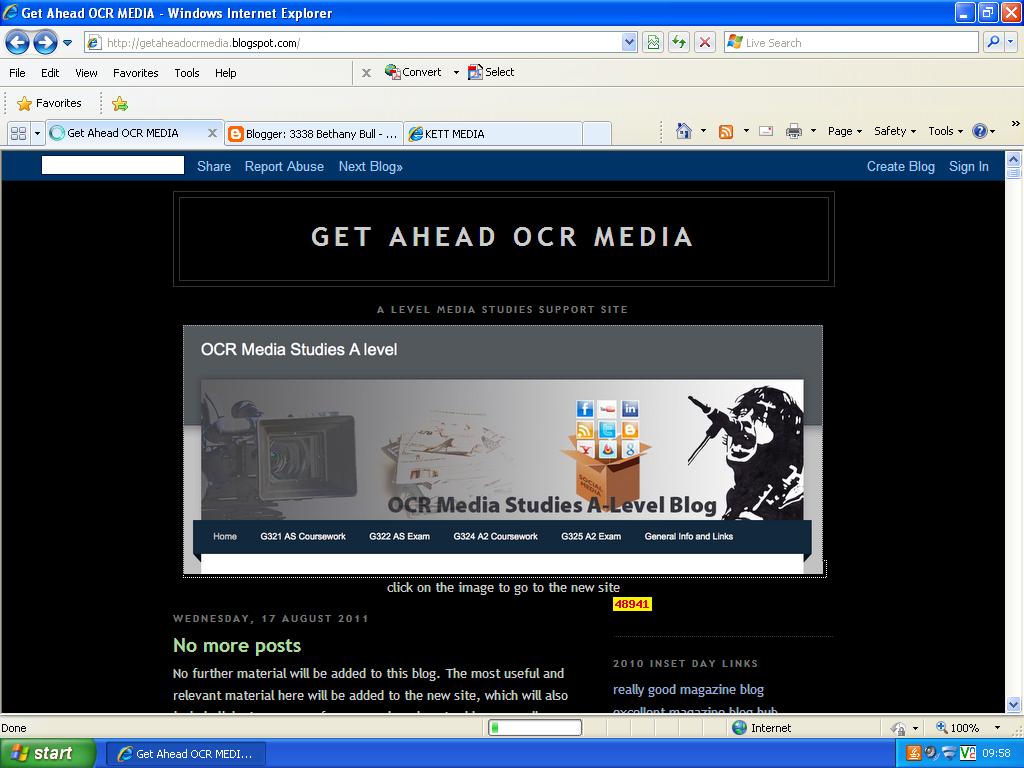1024x768 pixels.
Task: Open the Tools menu in menu bar
Action: click(187, 73)
